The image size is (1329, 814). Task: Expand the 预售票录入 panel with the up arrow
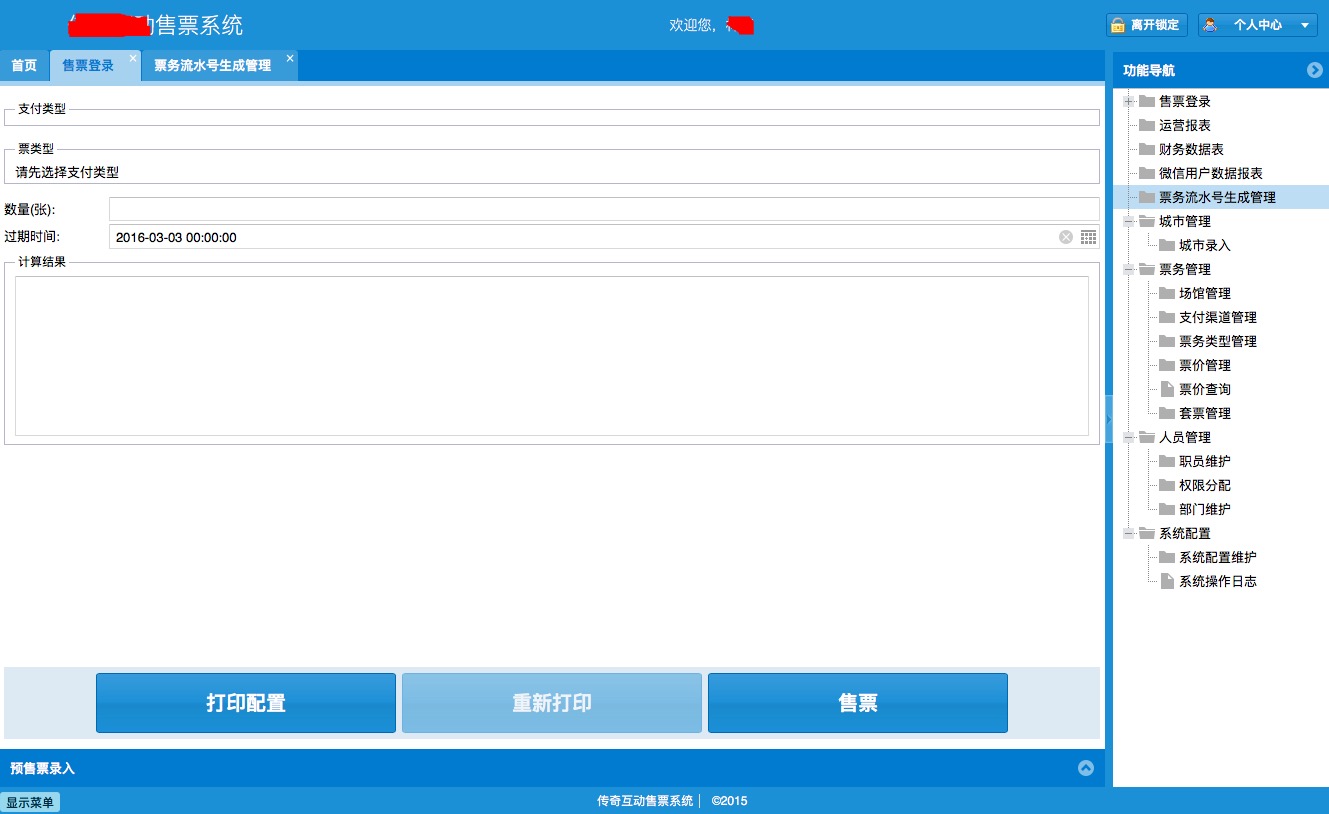coord(1086,768)
